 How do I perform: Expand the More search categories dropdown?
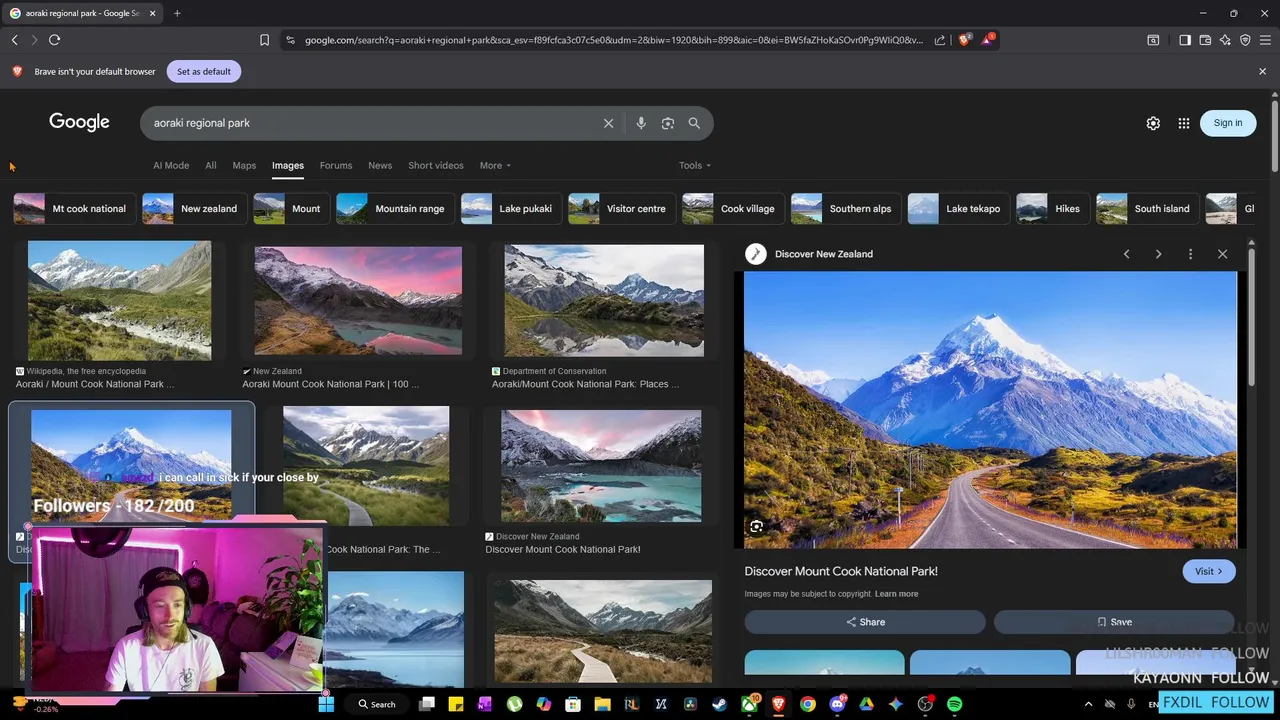coord(495,165)
